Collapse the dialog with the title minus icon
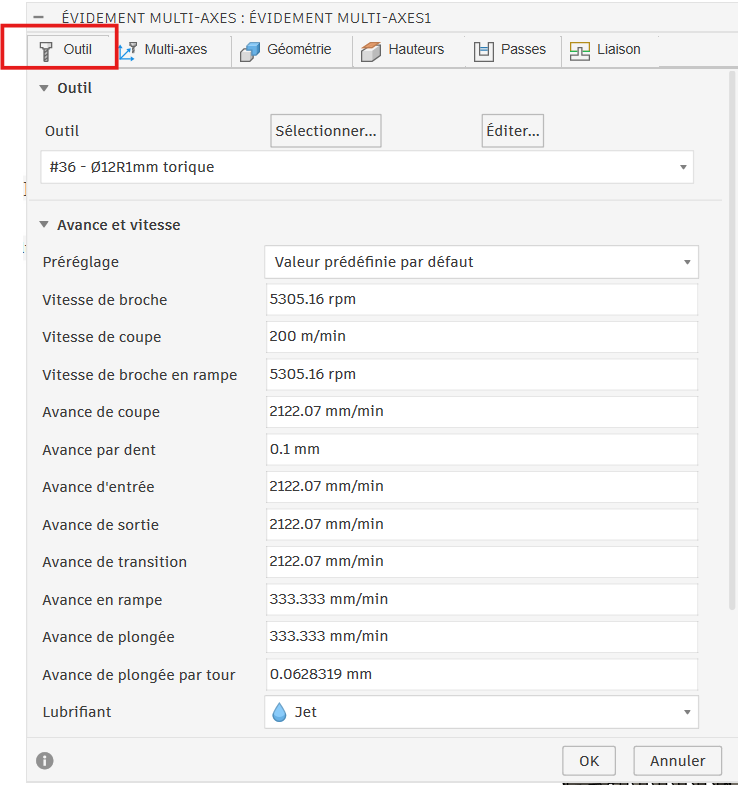The width and height of the screenshot is (738, 785). pos(39,18)
